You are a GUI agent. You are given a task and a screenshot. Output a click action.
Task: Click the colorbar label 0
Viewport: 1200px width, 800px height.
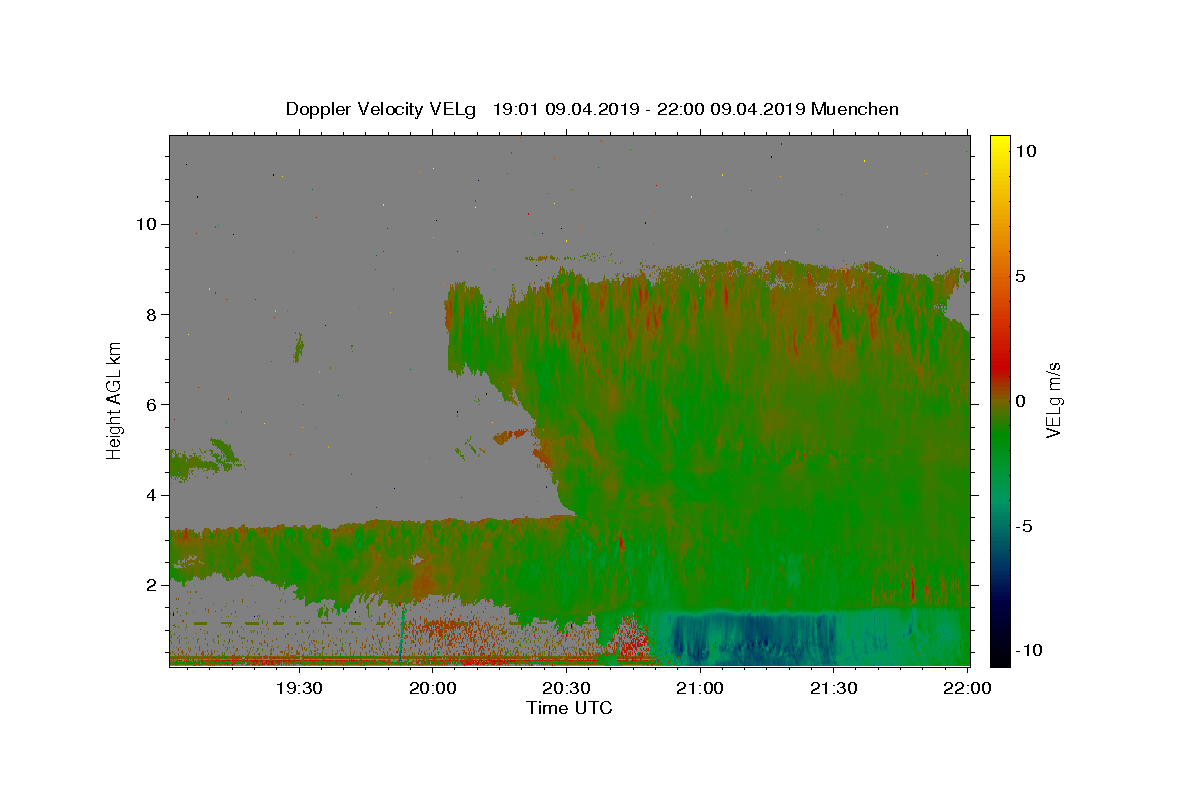(1020, 401)
